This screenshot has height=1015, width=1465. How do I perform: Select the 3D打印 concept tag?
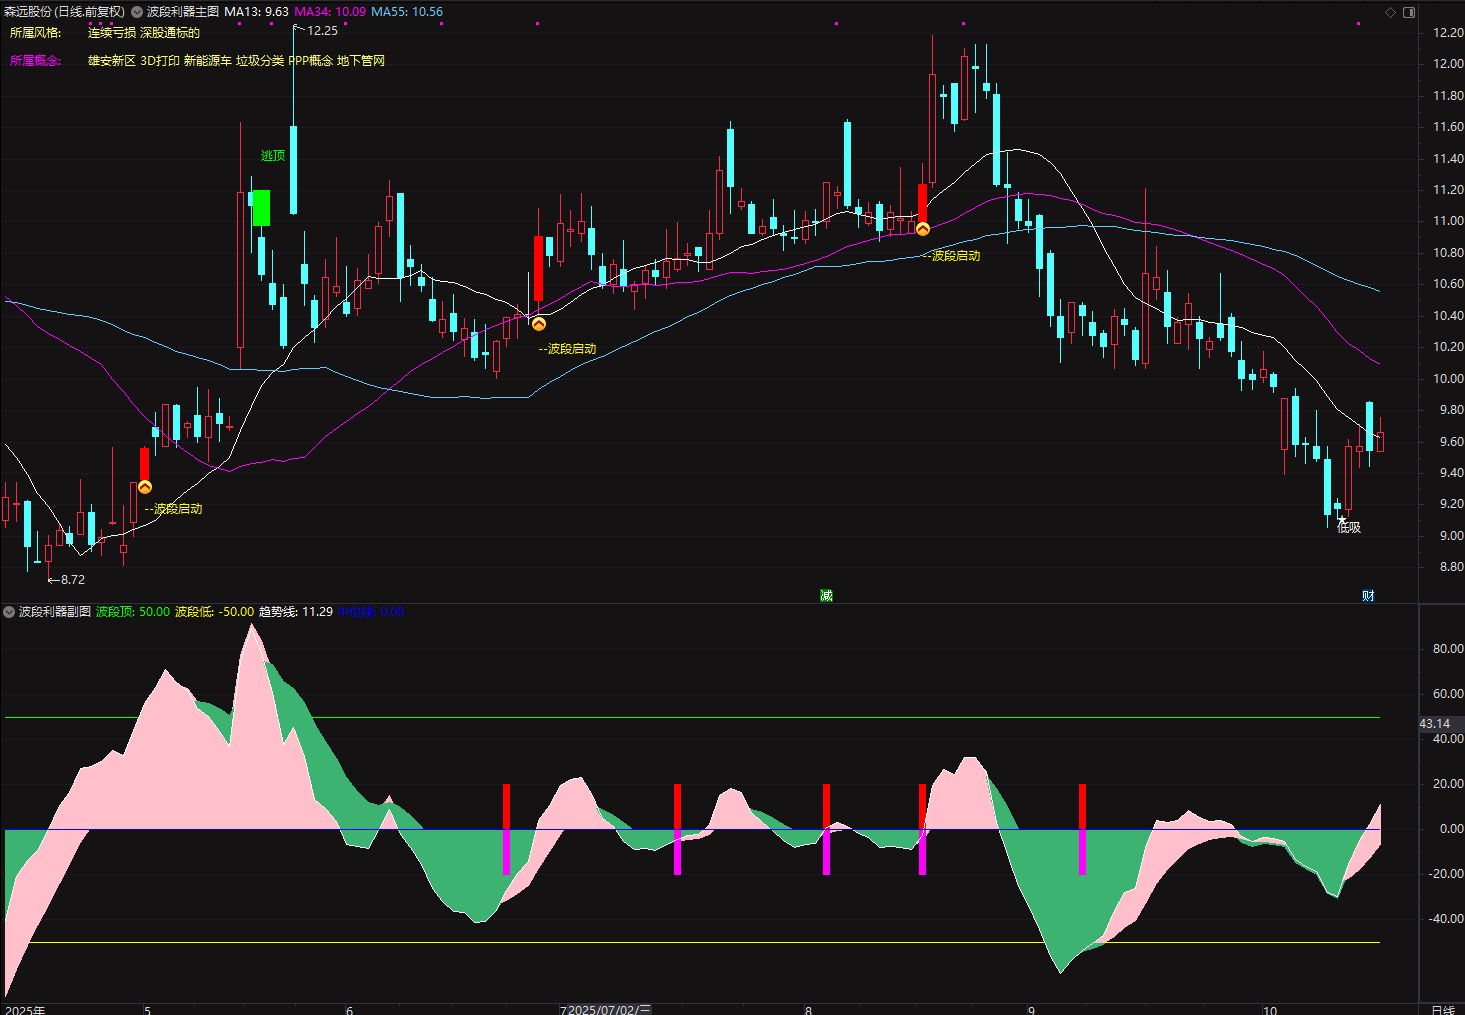pos(159,61)
